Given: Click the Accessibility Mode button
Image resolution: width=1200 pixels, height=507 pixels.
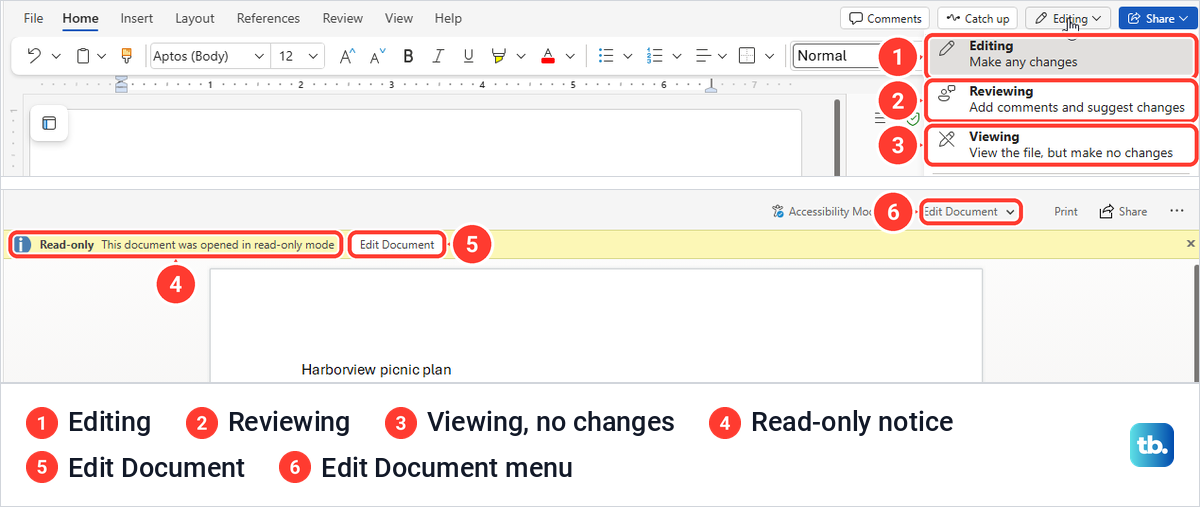Looking at the screenshot, I should tap(822, 211).
